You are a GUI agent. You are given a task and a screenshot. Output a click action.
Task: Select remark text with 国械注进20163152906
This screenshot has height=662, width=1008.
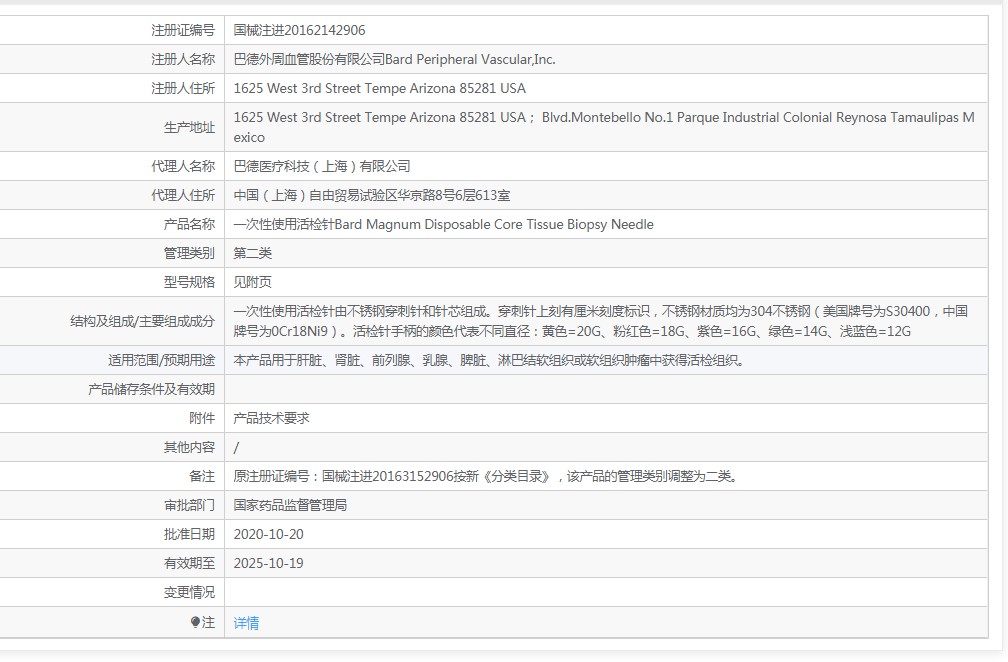486,476
